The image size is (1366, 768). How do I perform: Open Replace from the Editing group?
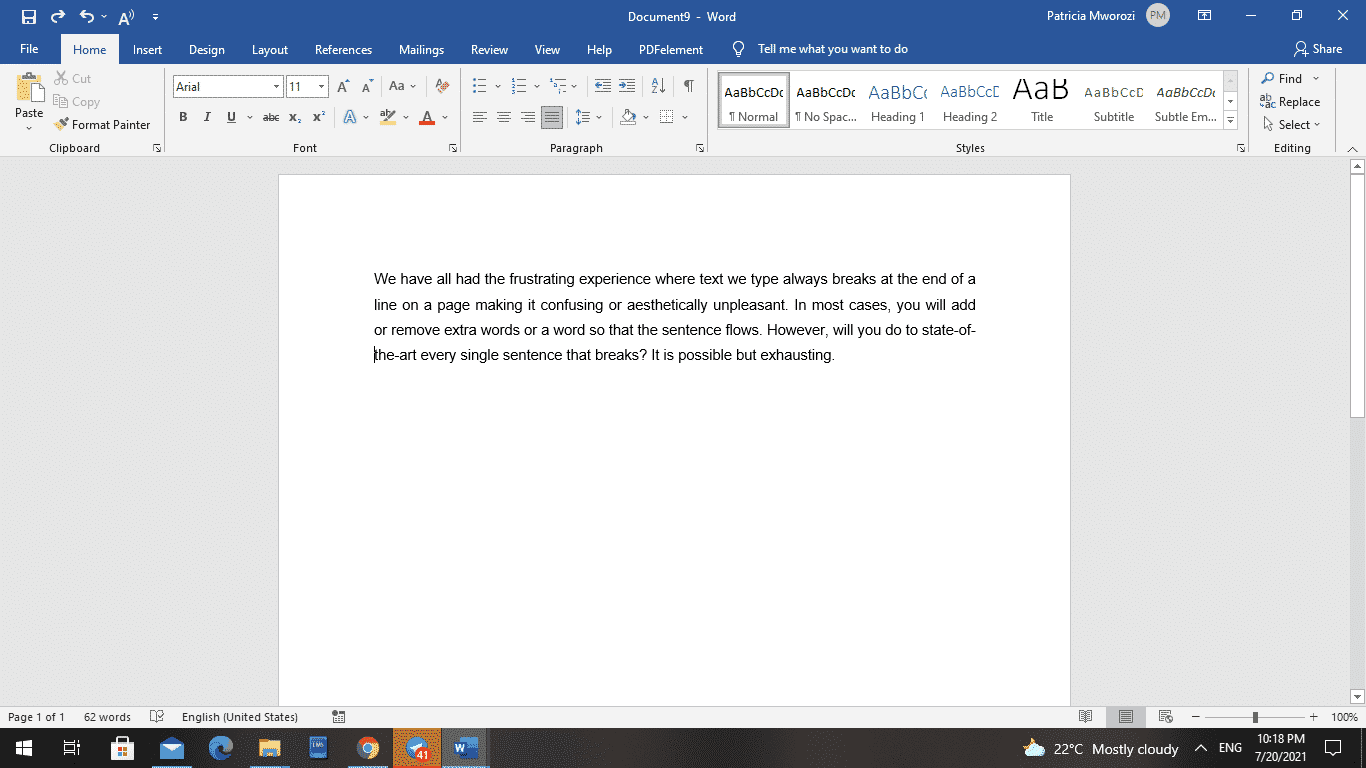[x=1291, y=101]
